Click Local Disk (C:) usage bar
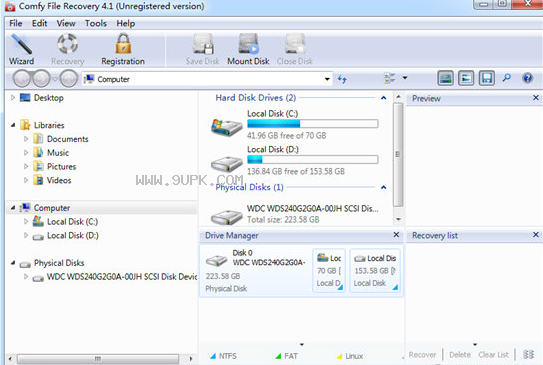 [x=313, y=124]
